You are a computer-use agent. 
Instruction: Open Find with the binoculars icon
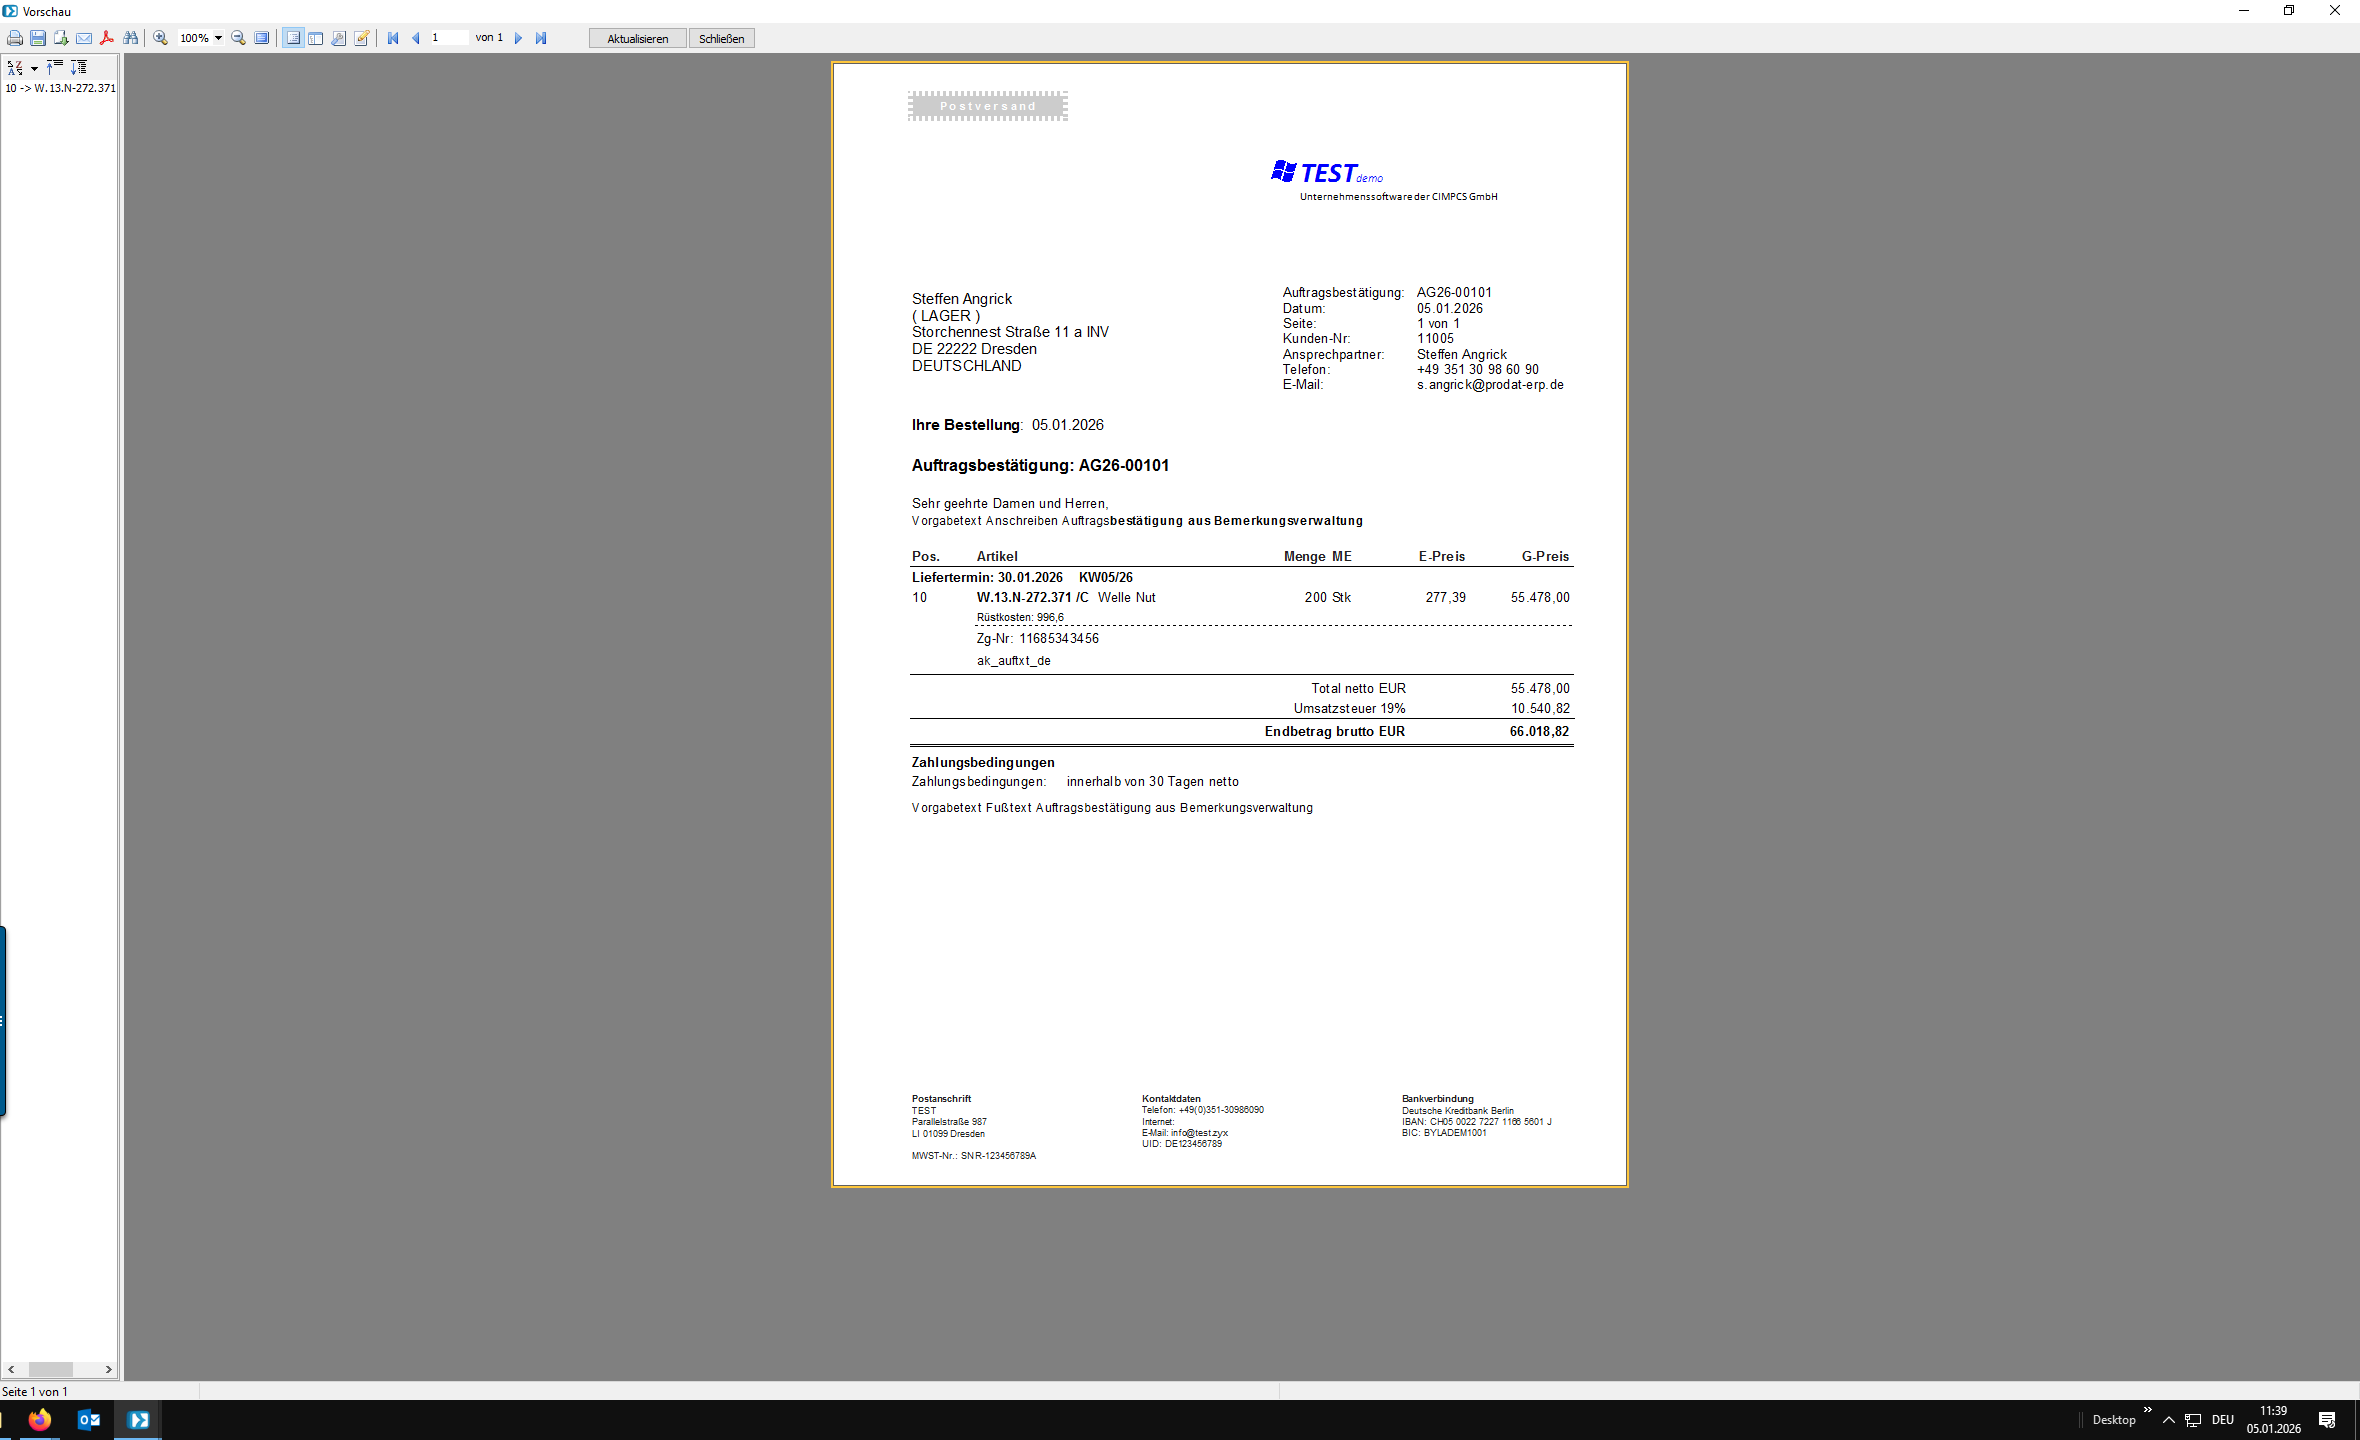tap(131, 38)
